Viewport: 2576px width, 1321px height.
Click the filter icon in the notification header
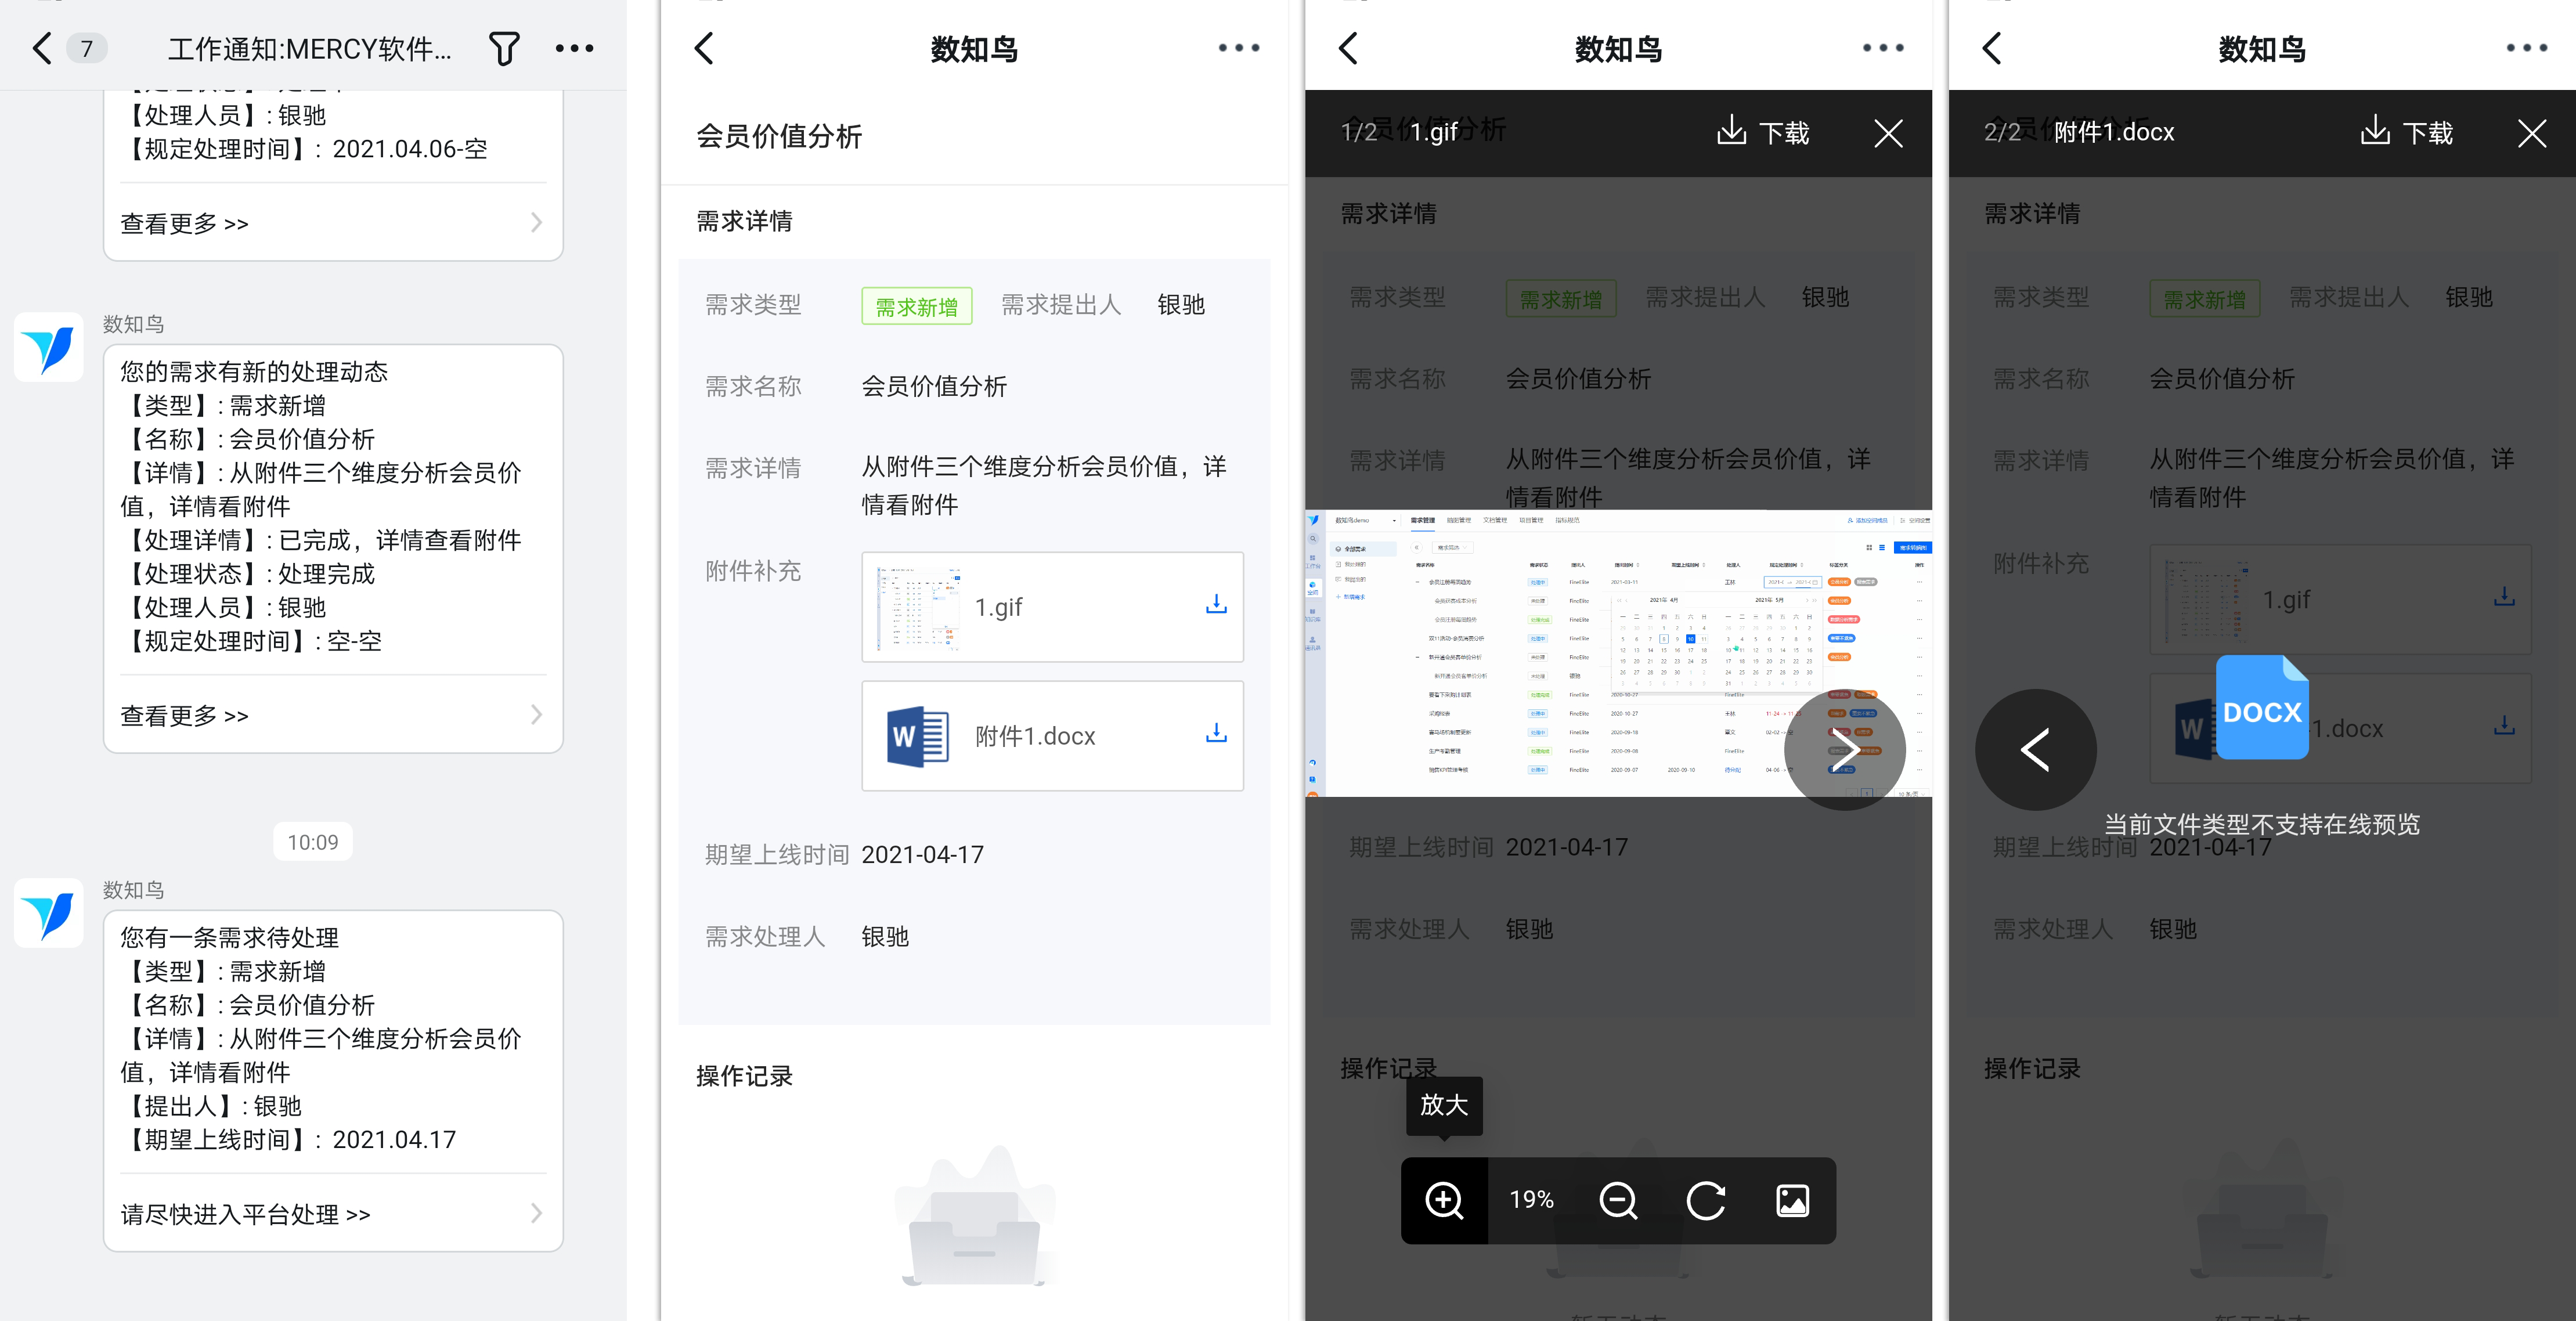tap(504, 47)
